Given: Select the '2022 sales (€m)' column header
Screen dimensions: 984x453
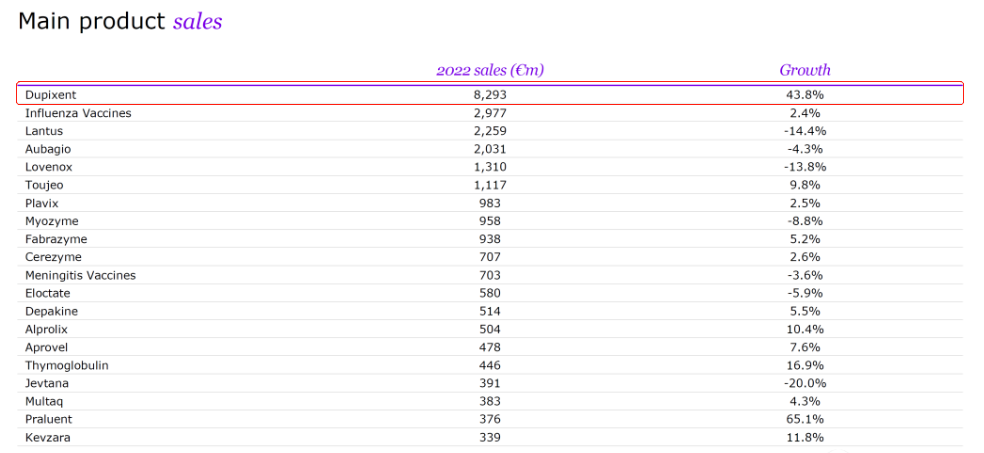Looking at the screenshot, I should click(x=490, y=70).
